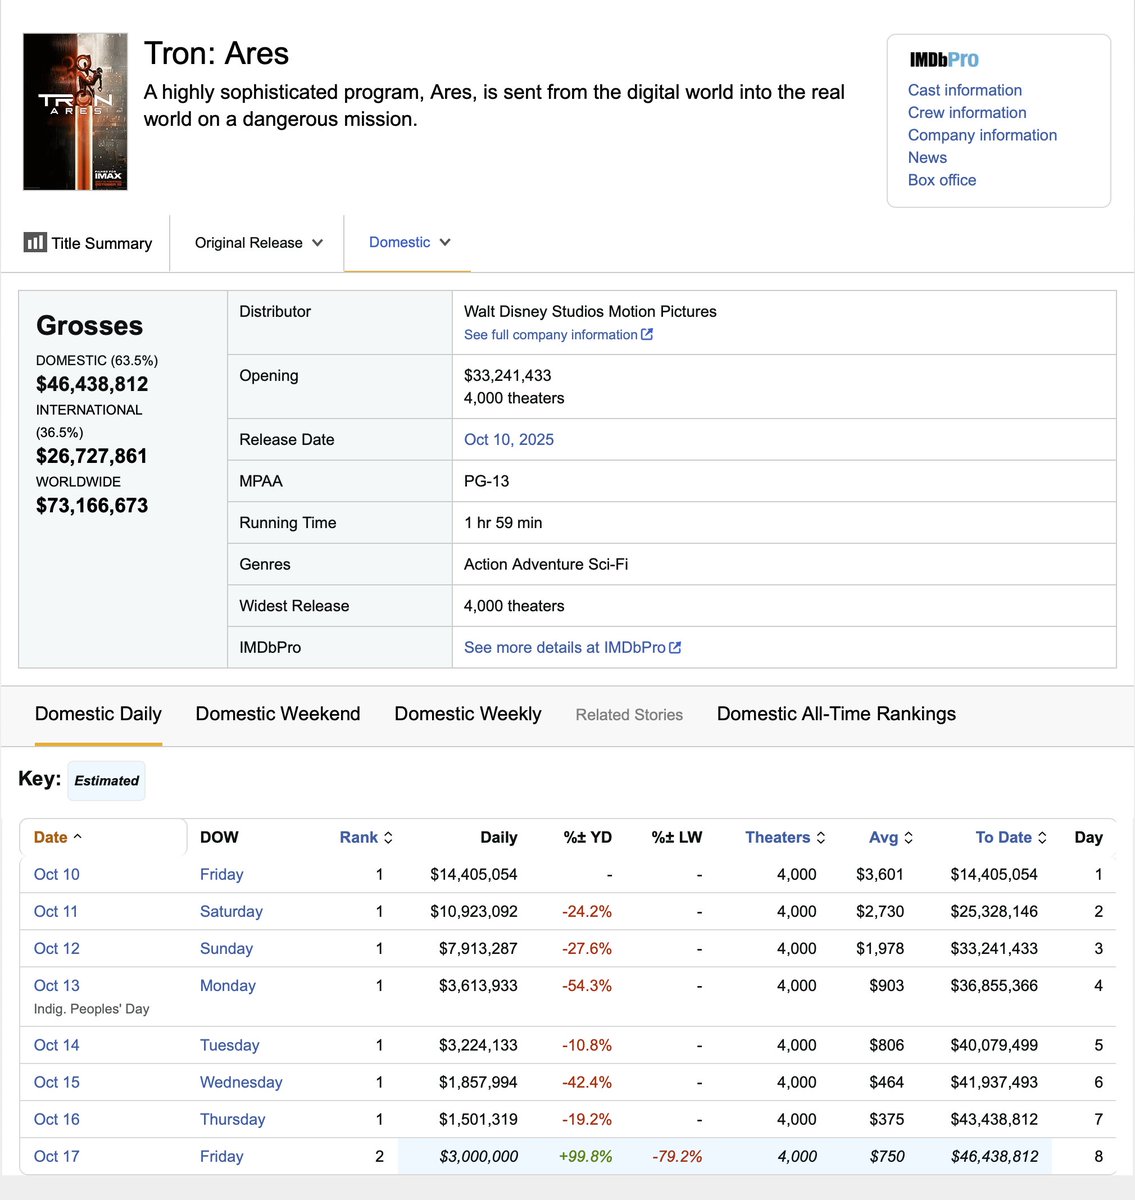1135x1200 pixels.
Task: Open the Oct 11 date row link
Action: coord(56,911)
